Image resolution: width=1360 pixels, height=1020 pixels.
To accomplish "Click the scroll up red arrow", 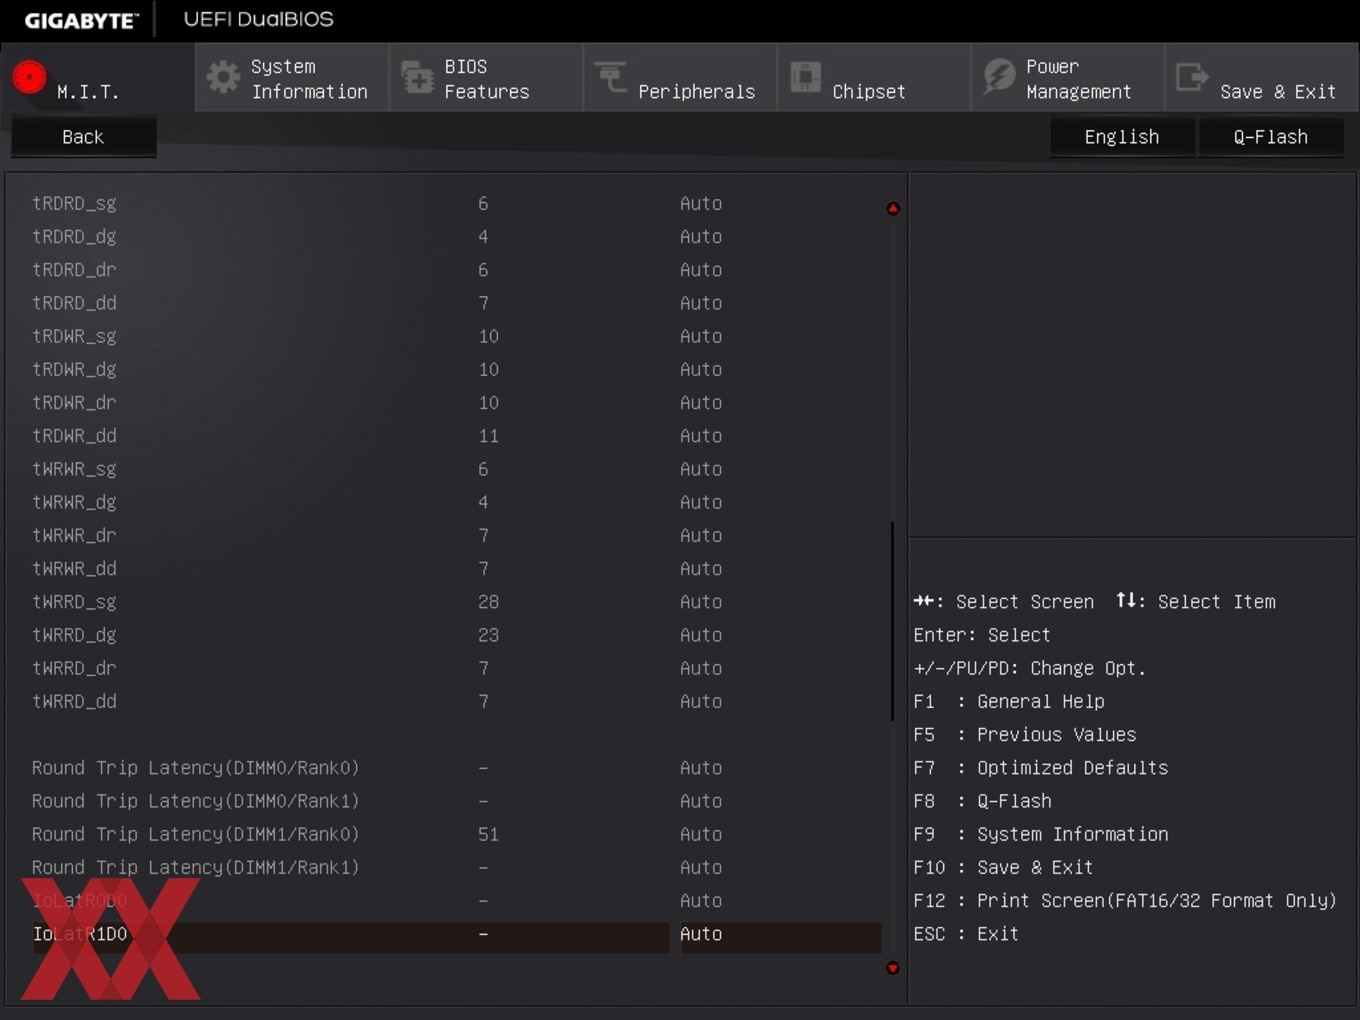I will tap(893, 209).
